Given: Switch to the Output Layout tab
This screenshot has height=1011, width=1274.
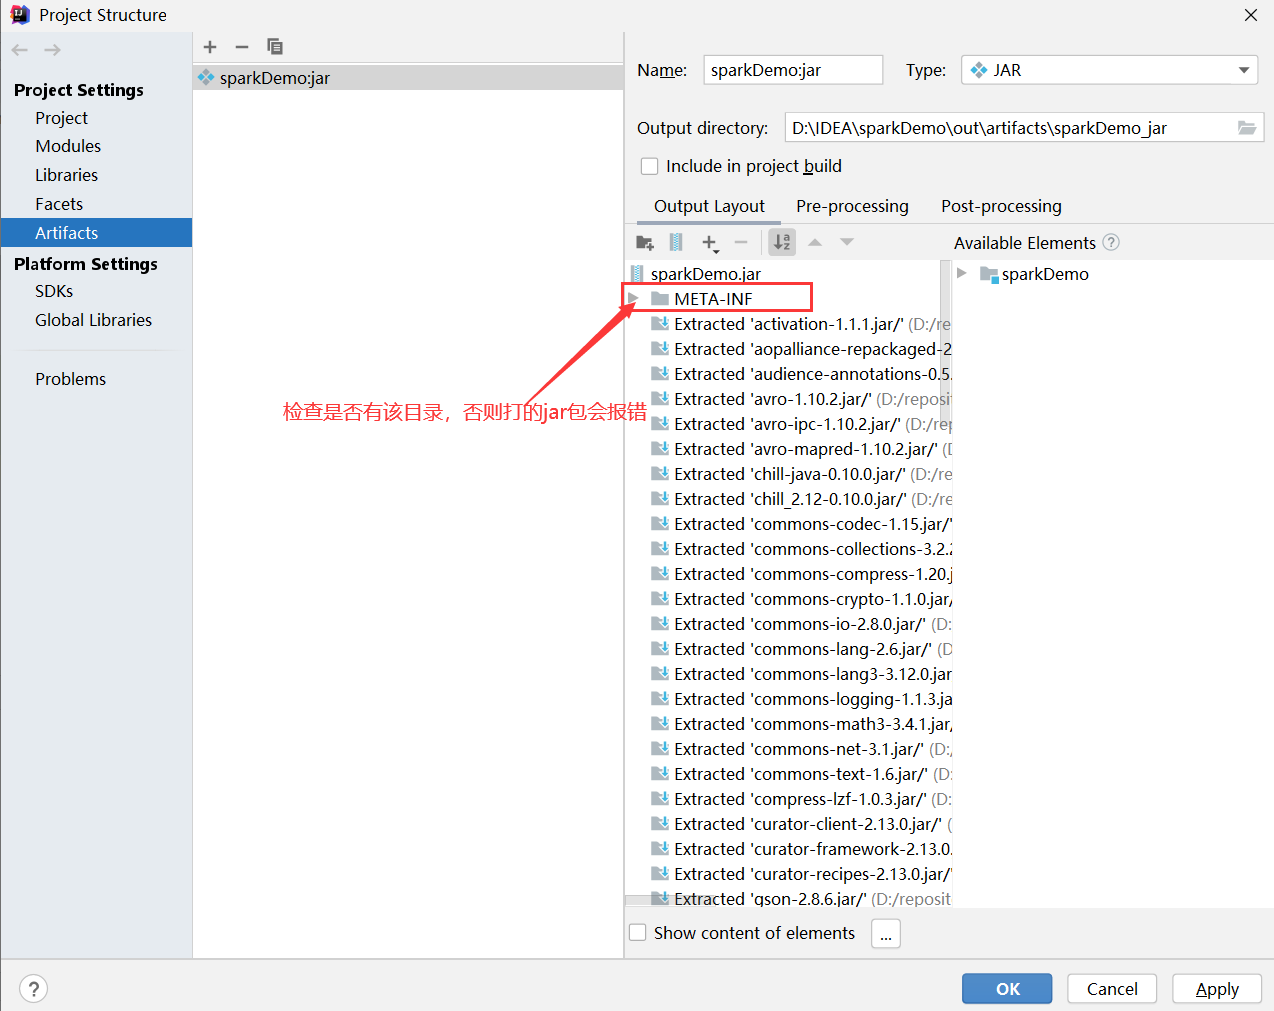Looking at the screenshot, I should tap(709, 206).
